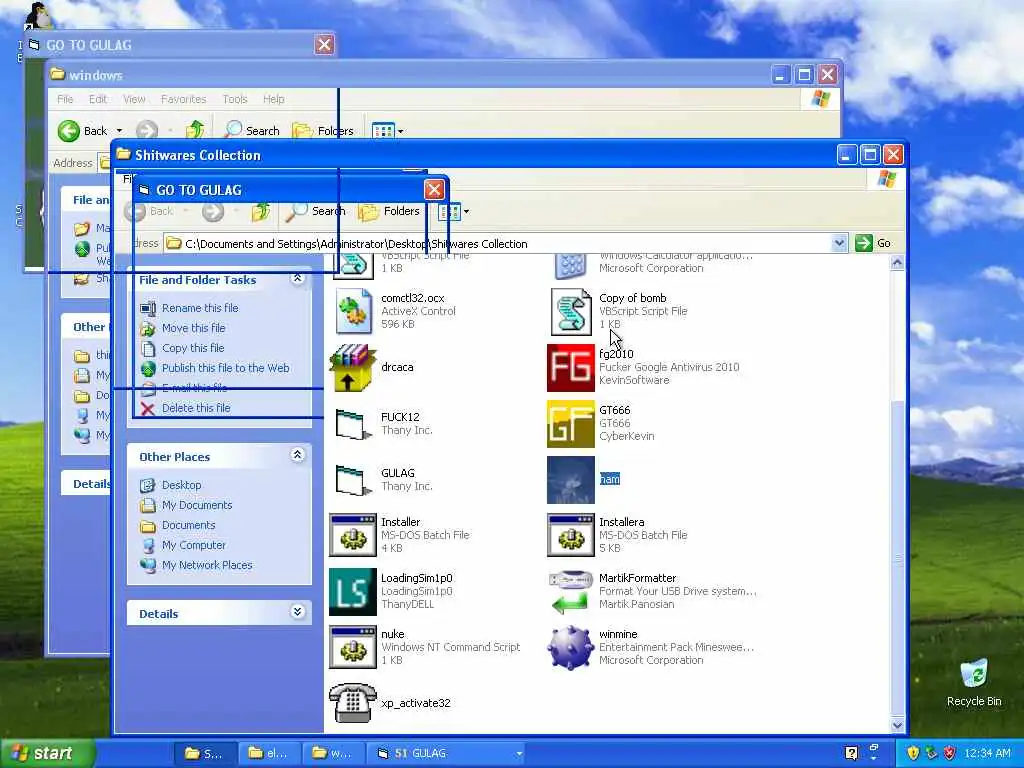Click scroll down arrow in file list
Image resolution: width=1024 pixels, height=768 pixels.
[897, 724]
